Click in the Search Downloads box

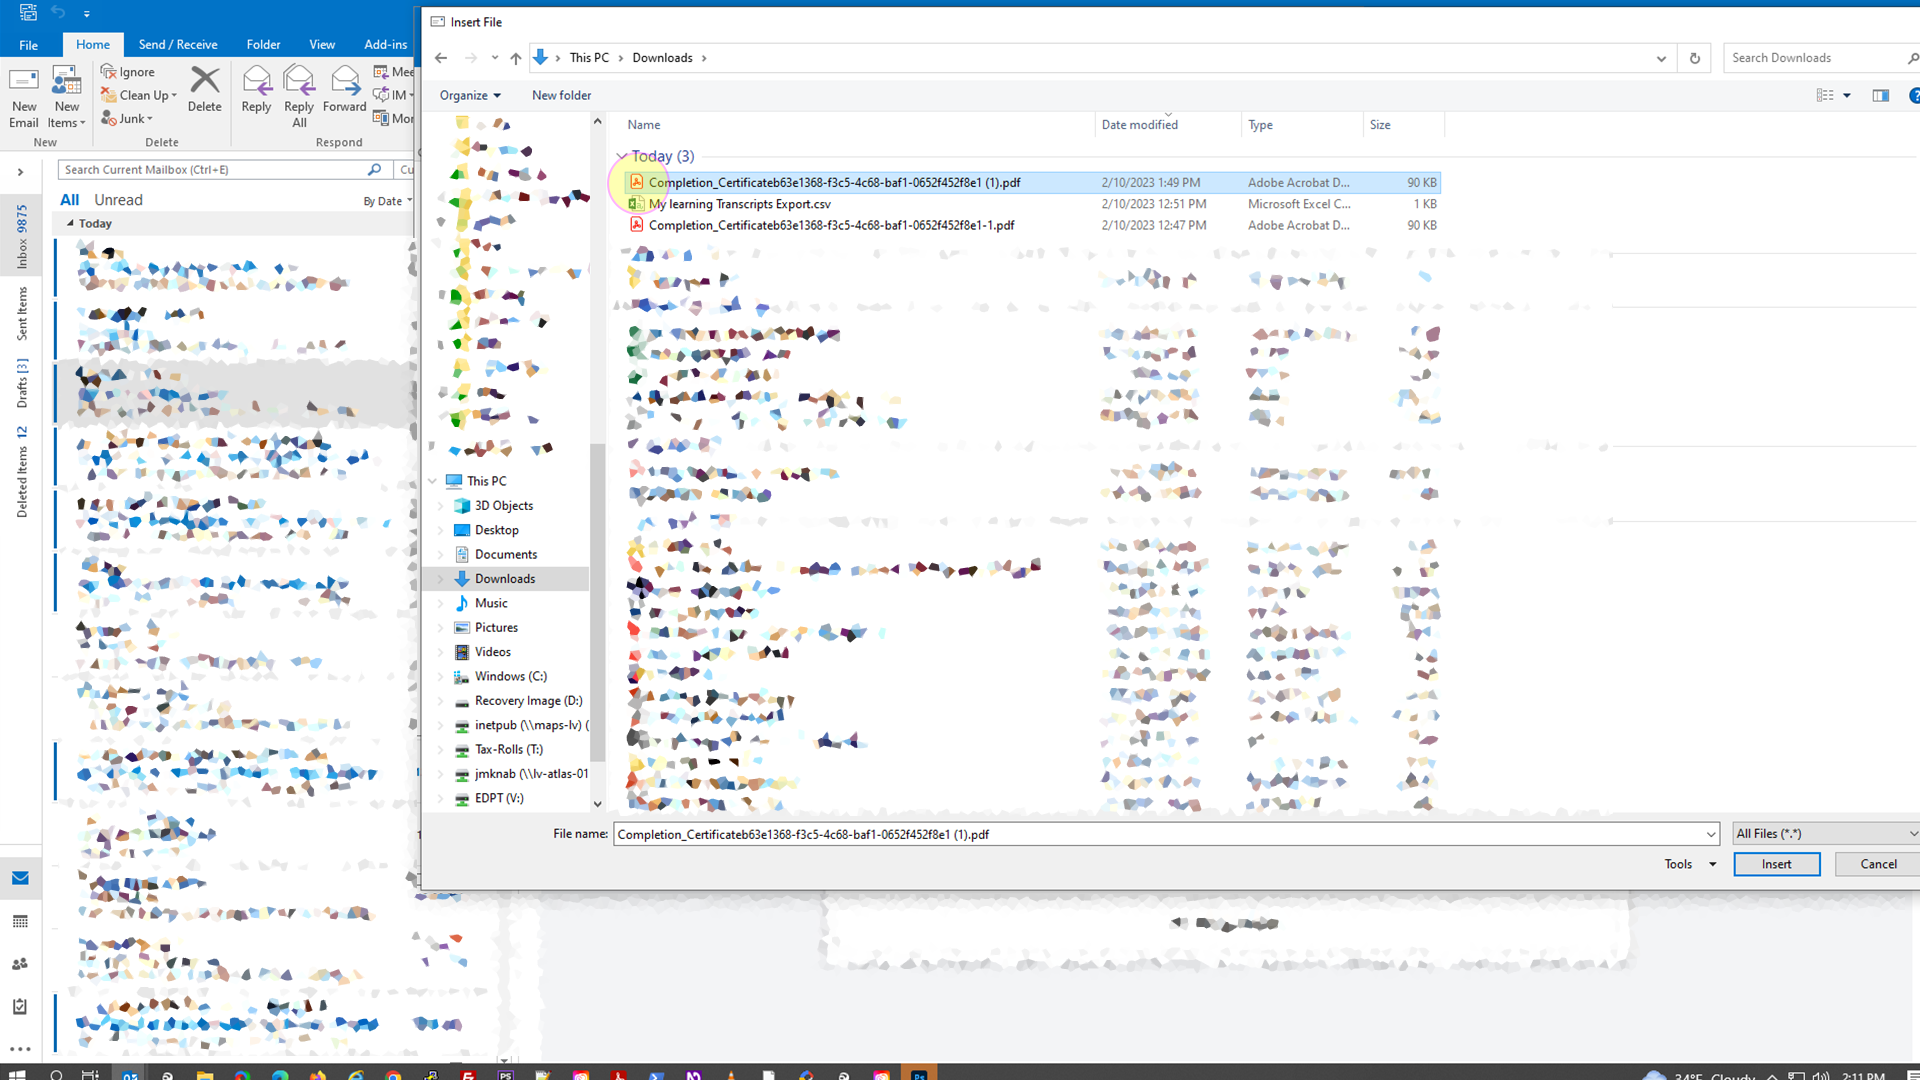[x=1810, y=57]
